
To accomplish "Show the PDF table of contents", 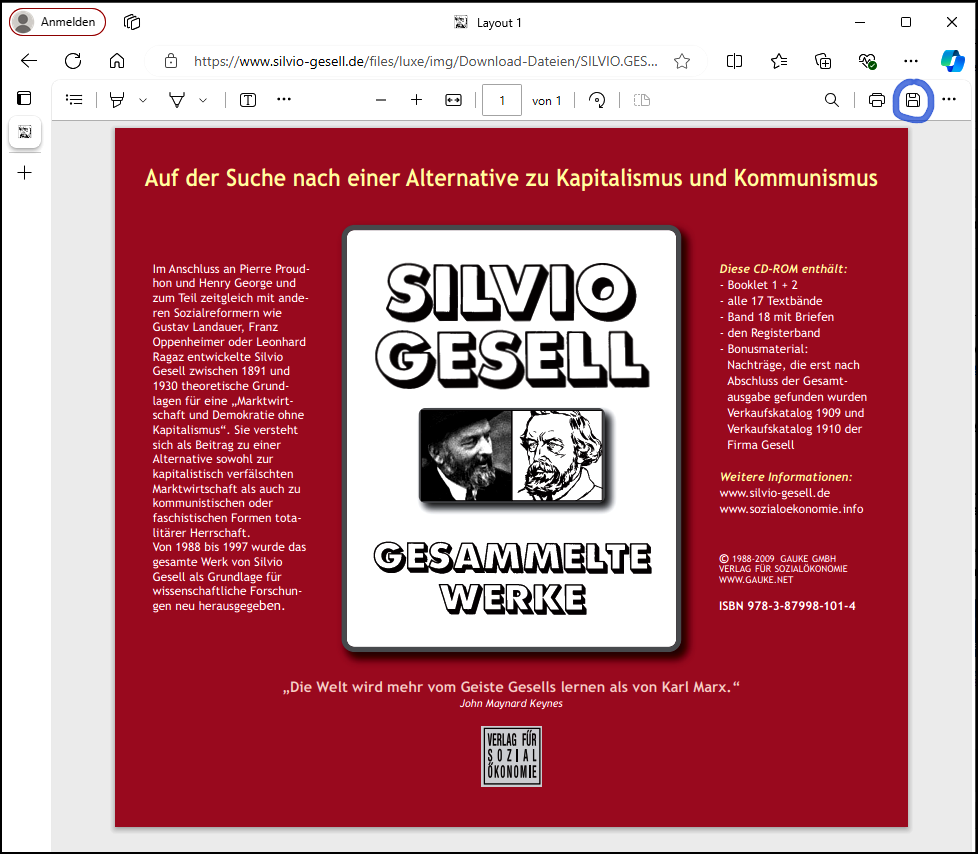I will click(x=74, y=100).
